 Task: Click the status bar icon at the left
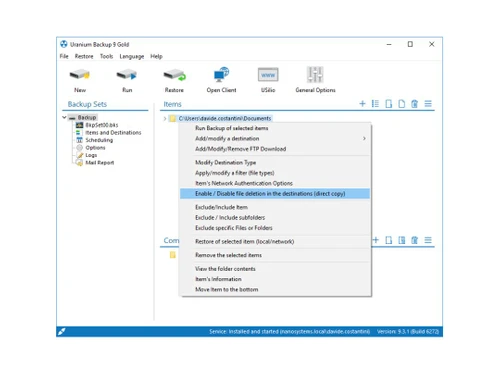click(62, 331)
